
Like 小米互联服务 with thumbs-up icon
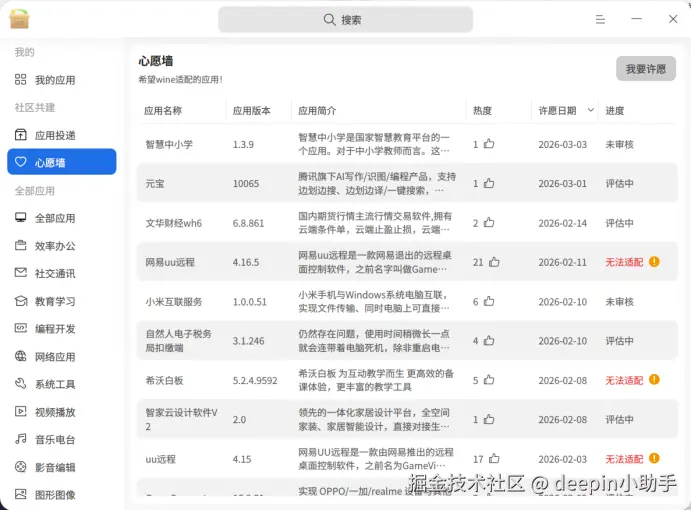(489, 301)
